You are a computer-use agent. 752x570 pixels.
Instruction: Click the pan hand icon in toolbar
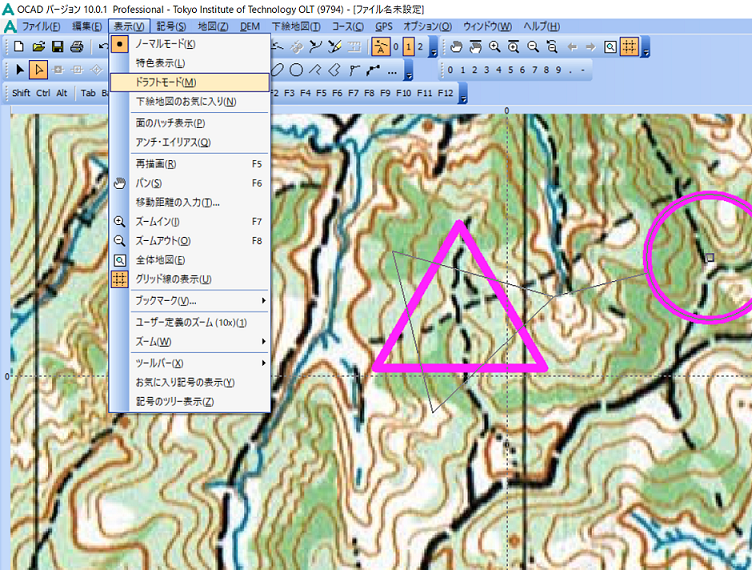click(456, 47)
